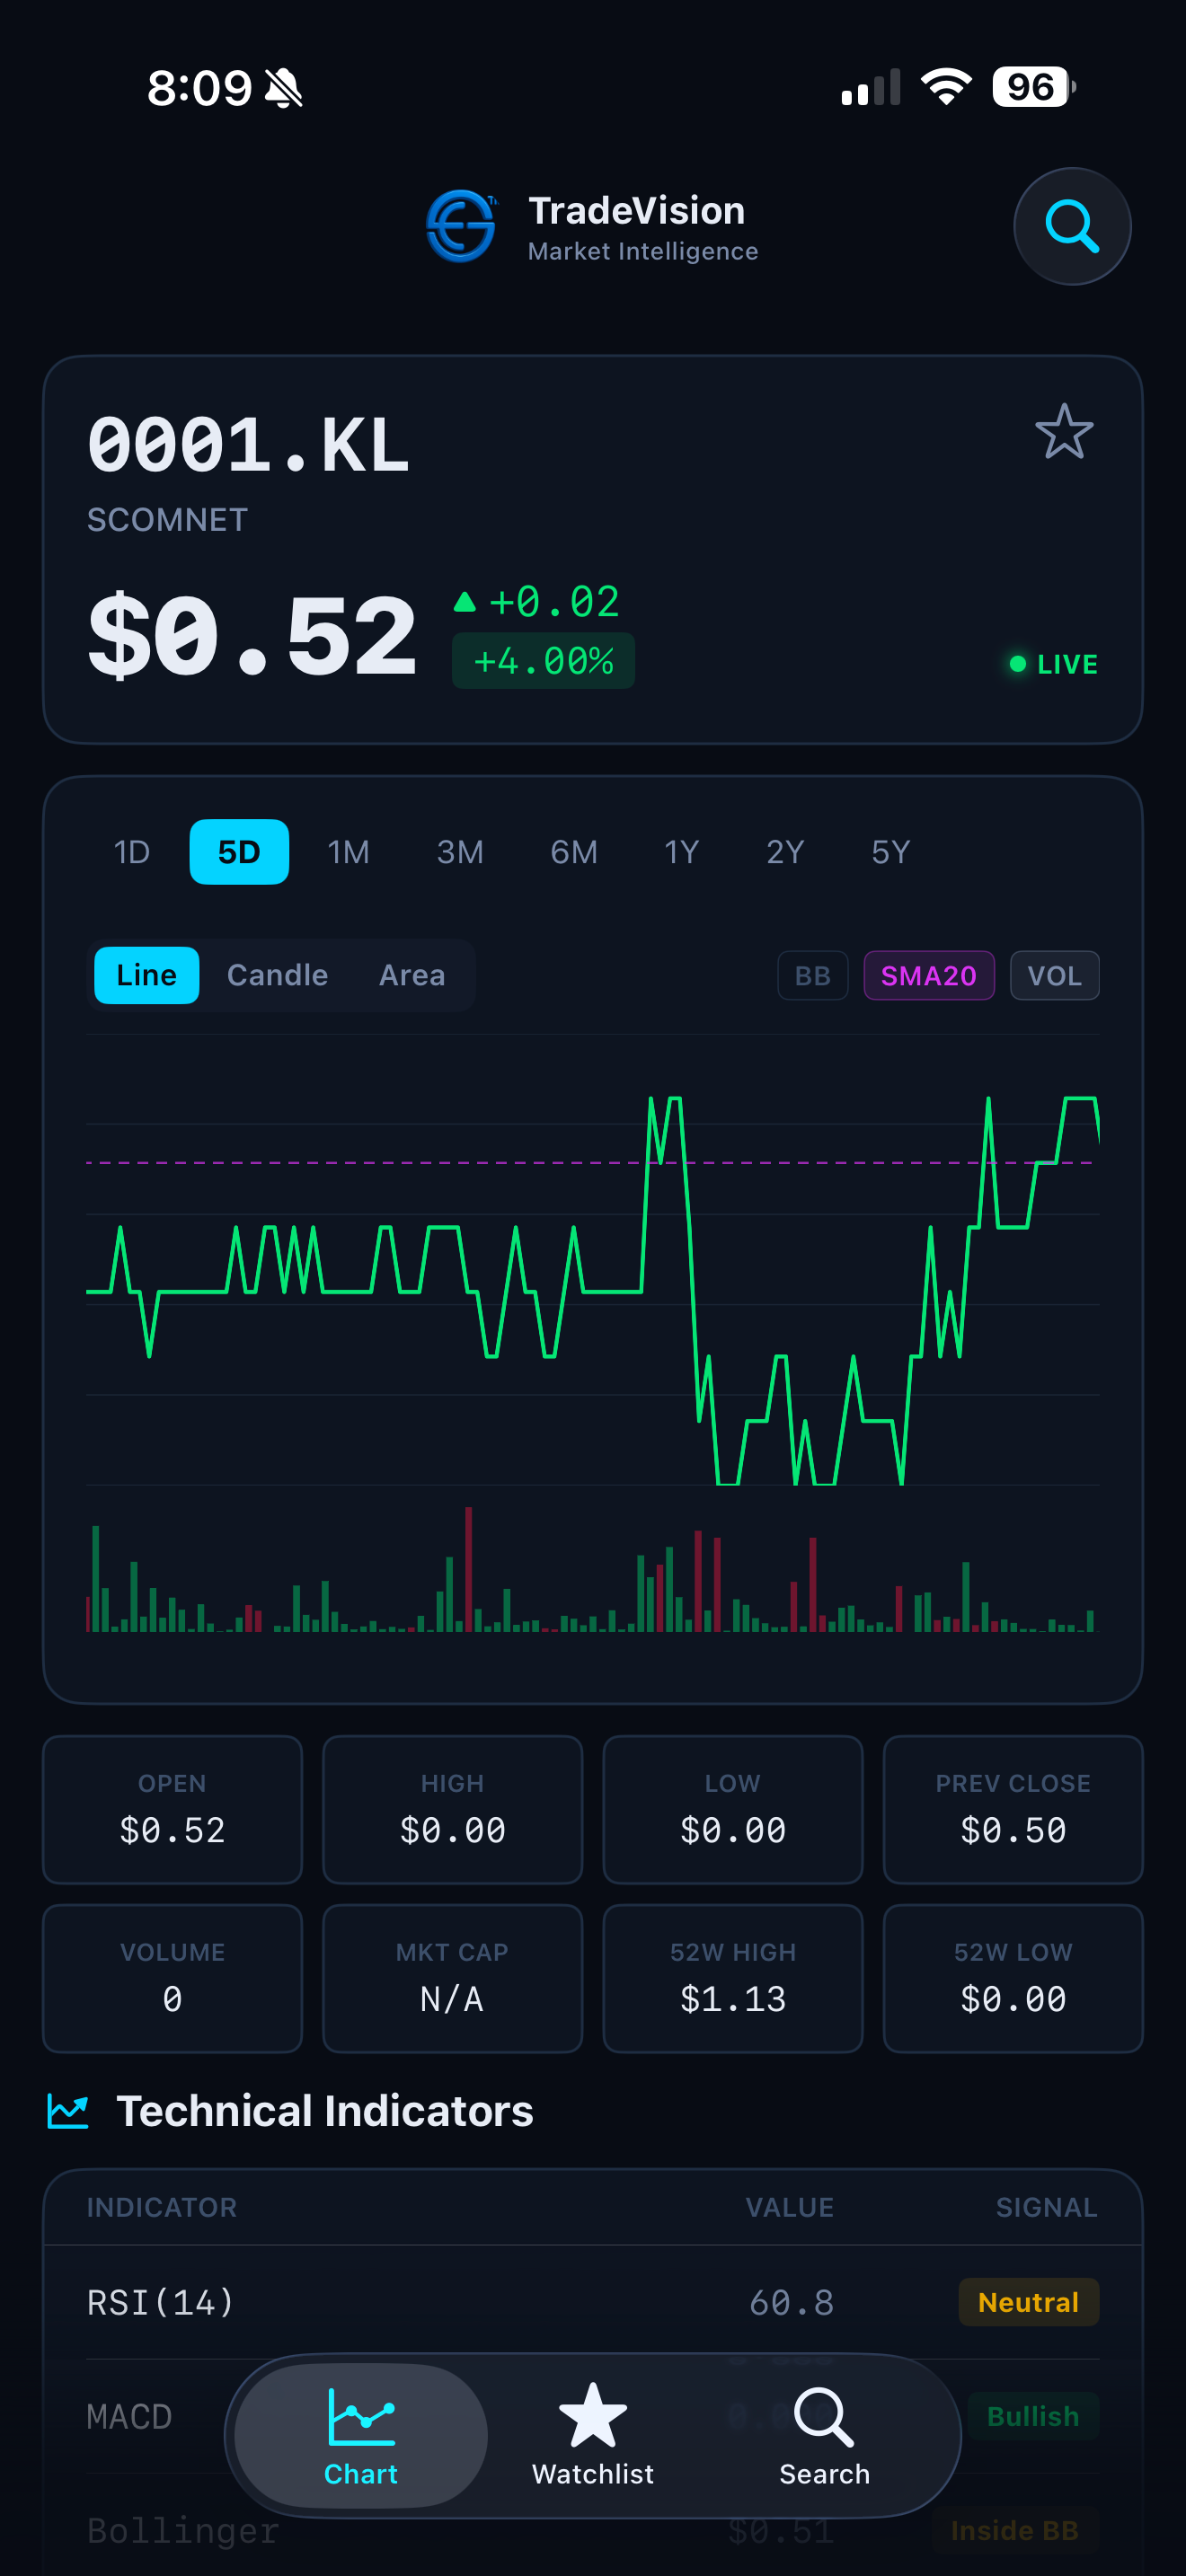
Task: Tap the SIGNAL column header
Action: [x=1047, y=2207]
